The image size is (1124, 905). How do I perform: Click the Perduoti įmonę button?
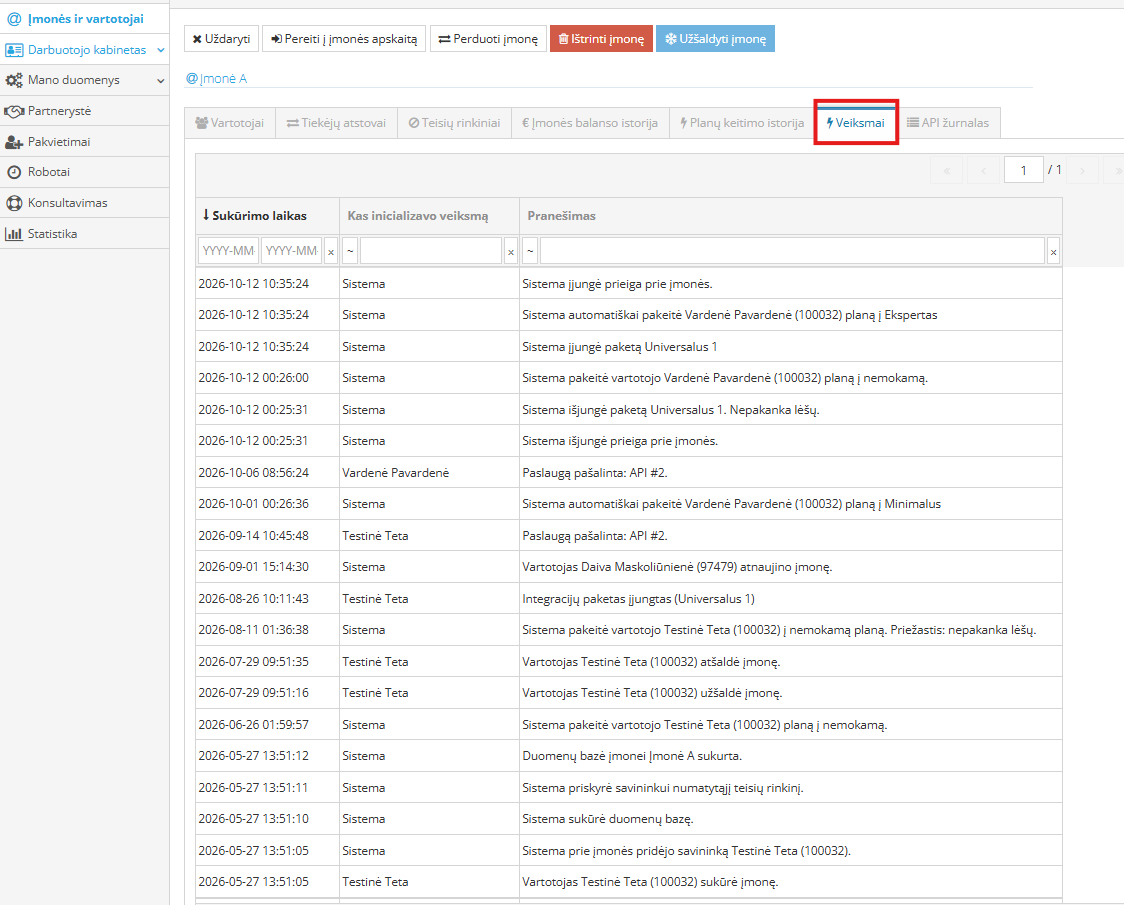click(x=488, y=39)
